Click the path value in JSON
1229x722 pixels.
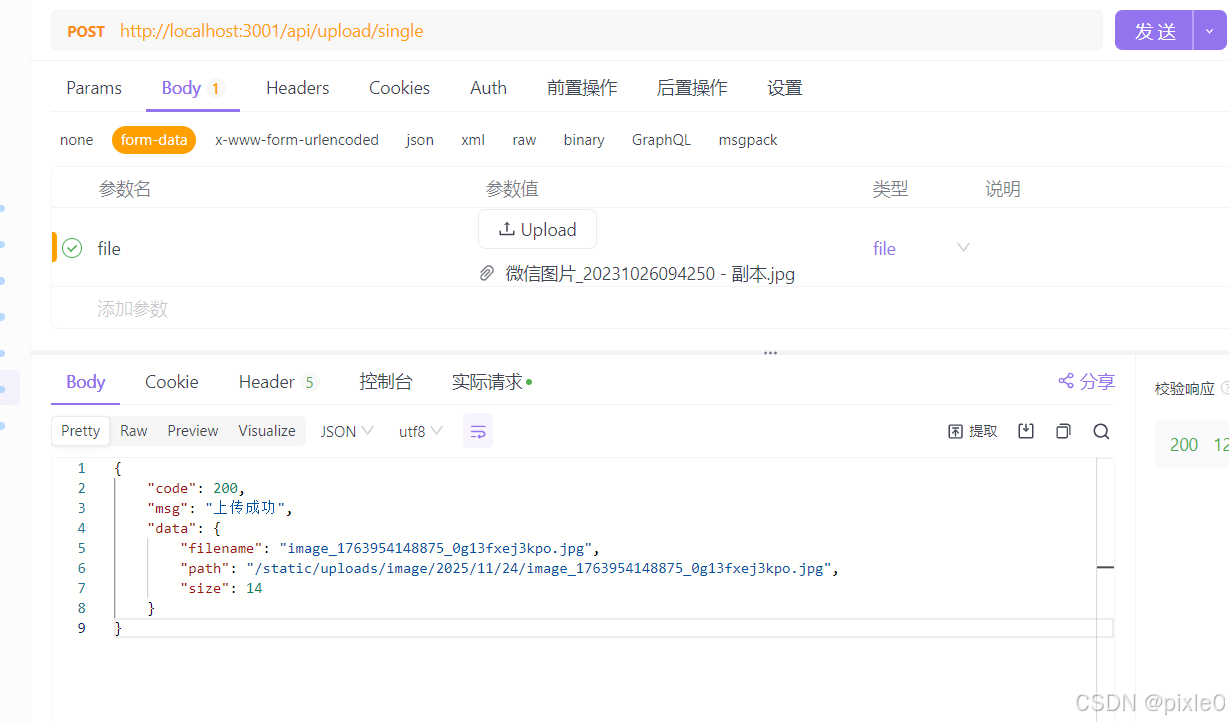pyautogui.click(x=539, y=568)
